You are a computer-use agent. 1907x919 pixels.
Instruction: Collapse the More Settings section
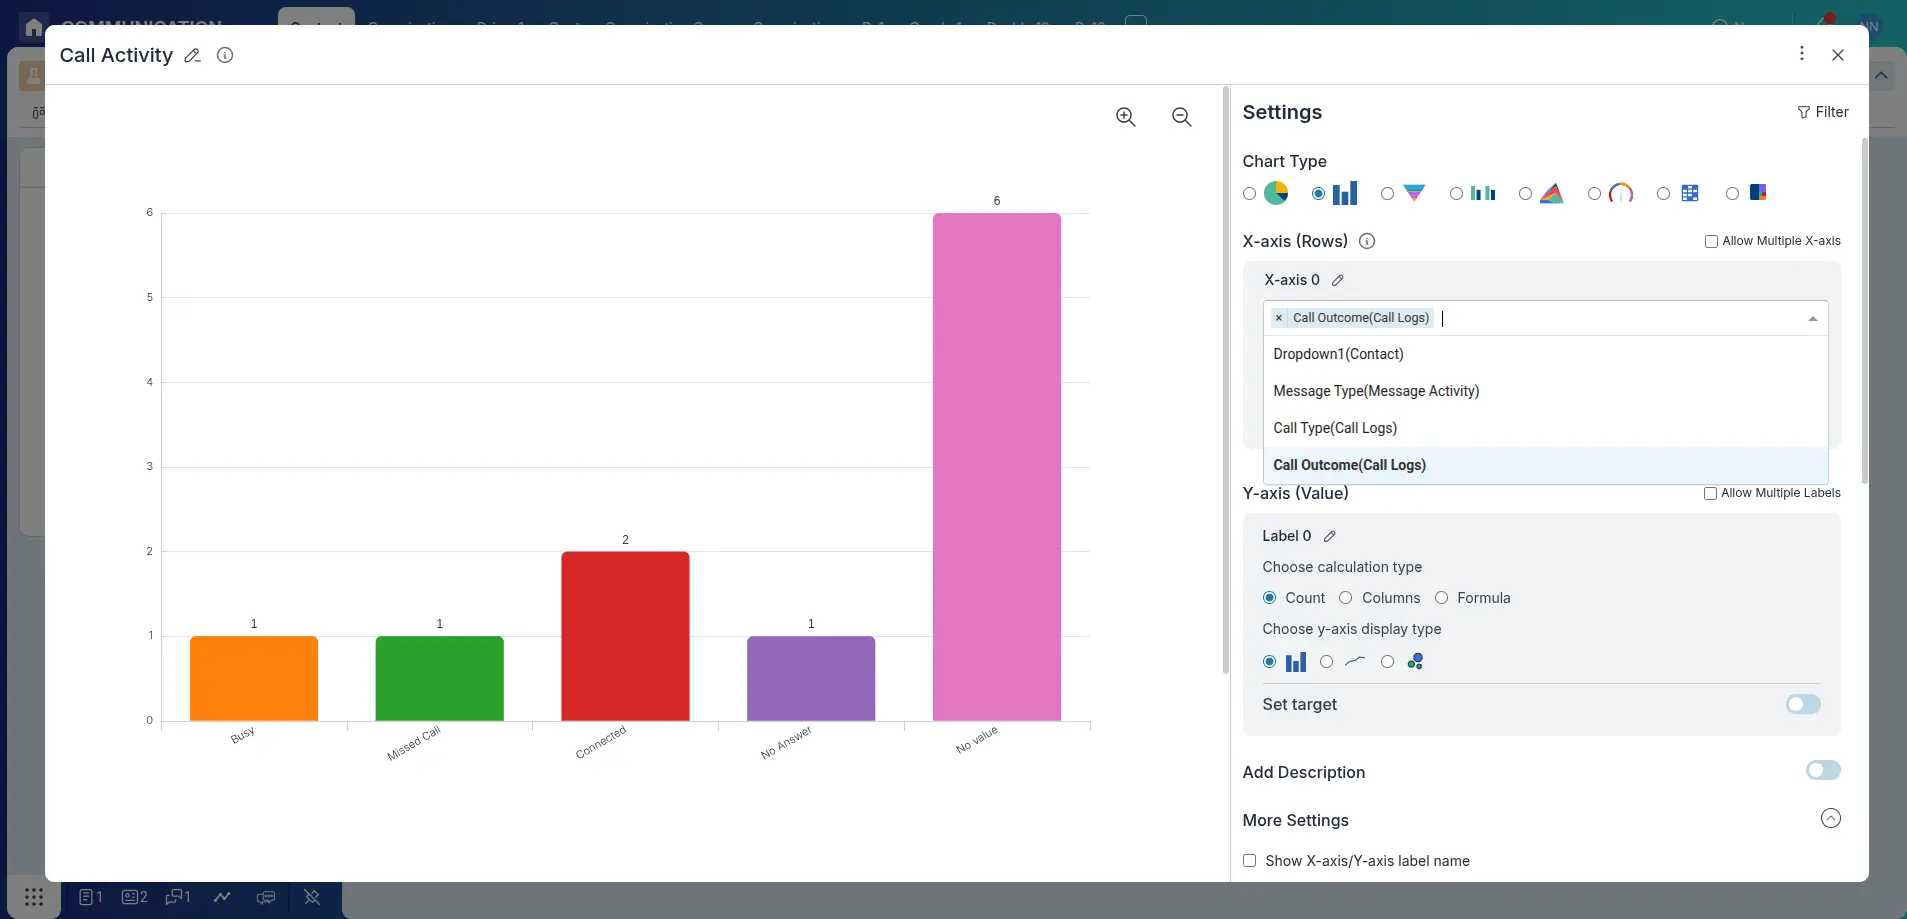click(1830, 818)
